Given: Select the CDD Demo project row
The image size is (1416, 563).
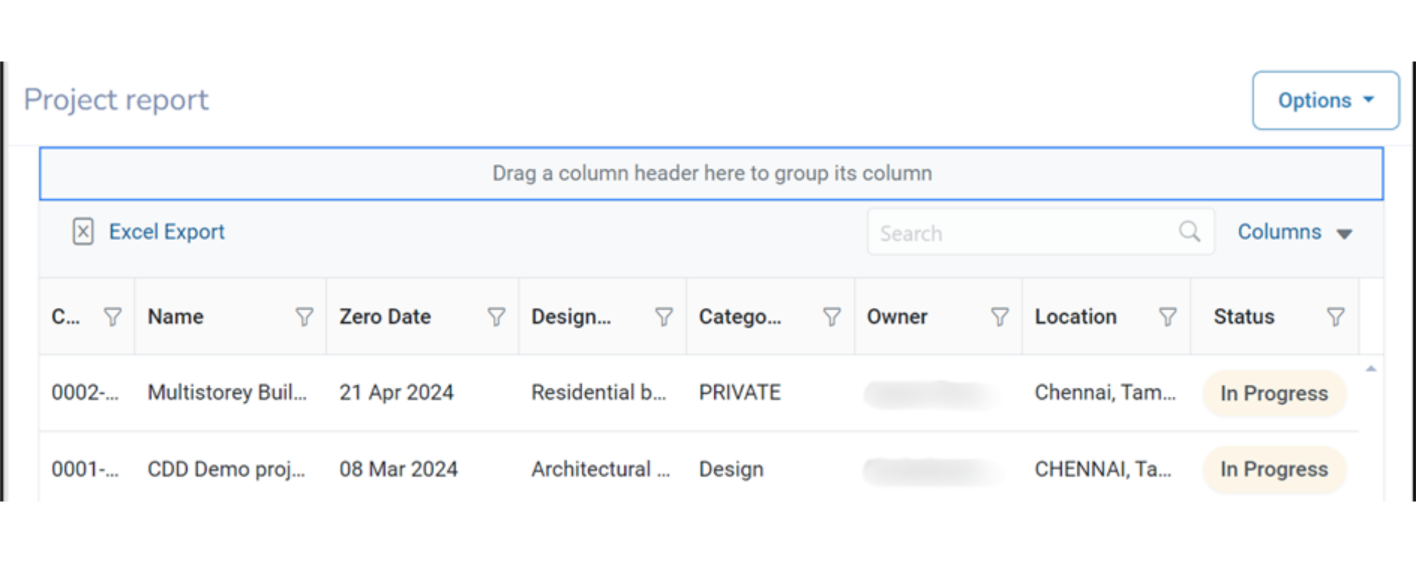Looking at the screenshot, I should 226,469.
